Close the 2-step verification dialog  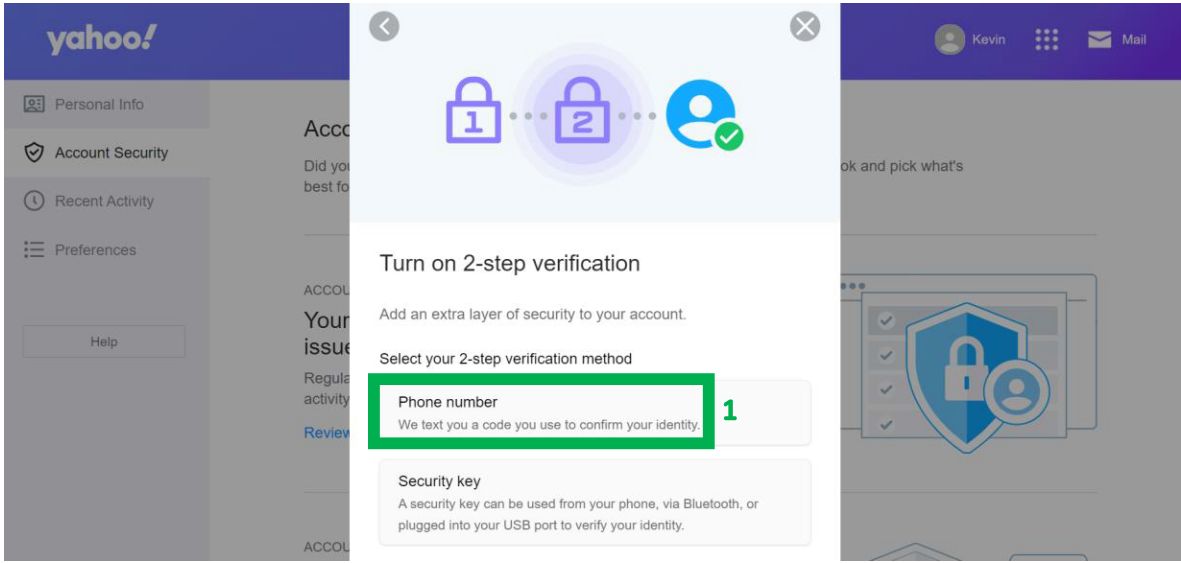[805, 27]
